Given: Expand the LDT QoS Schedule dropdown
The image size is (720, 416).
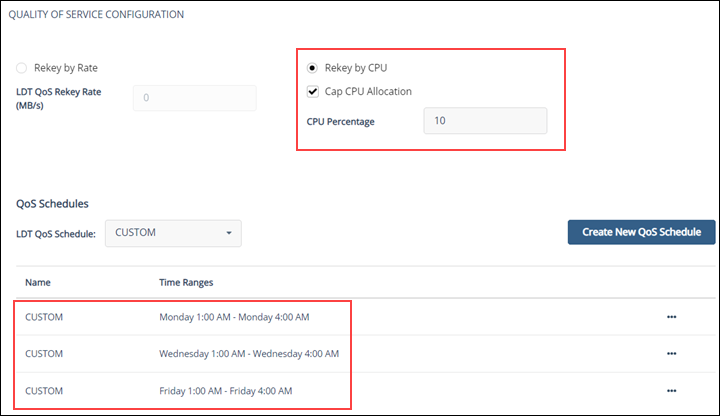Looking at the screenshot, I should coord(173,233).
